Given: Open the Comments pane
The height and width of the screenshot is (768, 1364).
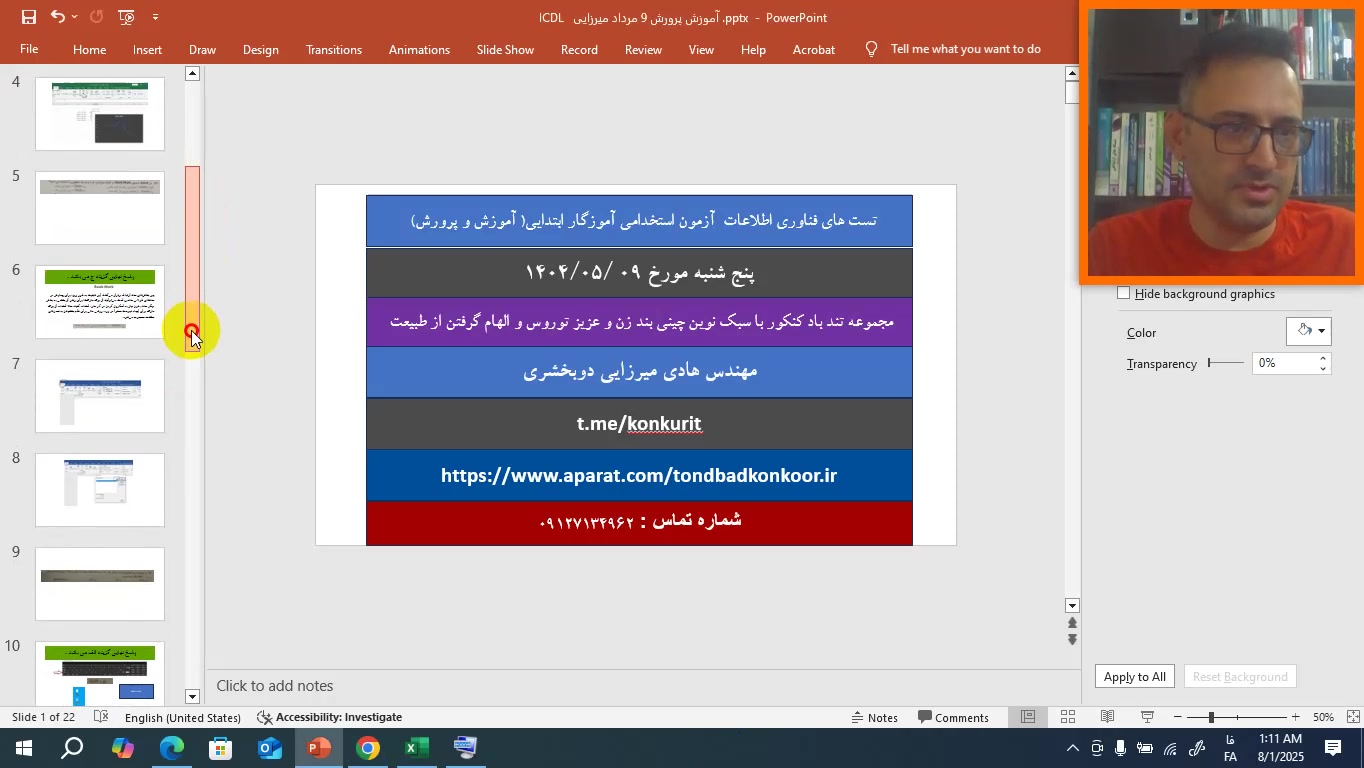Looking at the screenshot, I should [x=954, y=717].
